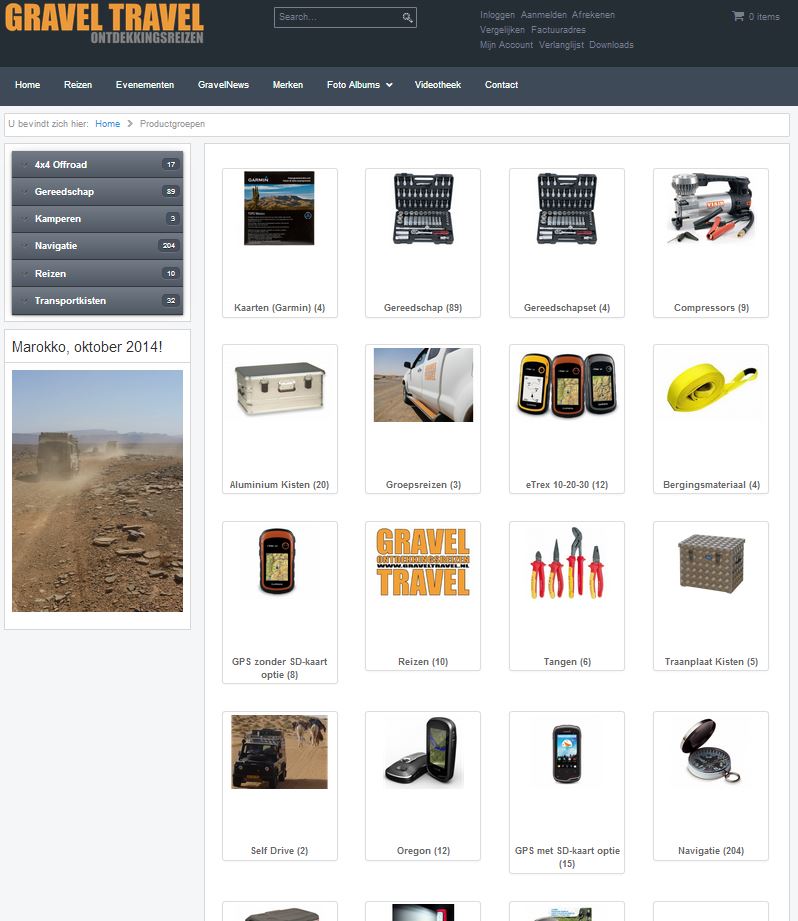798x921 pixels.
Task: Click the Marokko oktober 2014 photo
Action: [97, 491]
